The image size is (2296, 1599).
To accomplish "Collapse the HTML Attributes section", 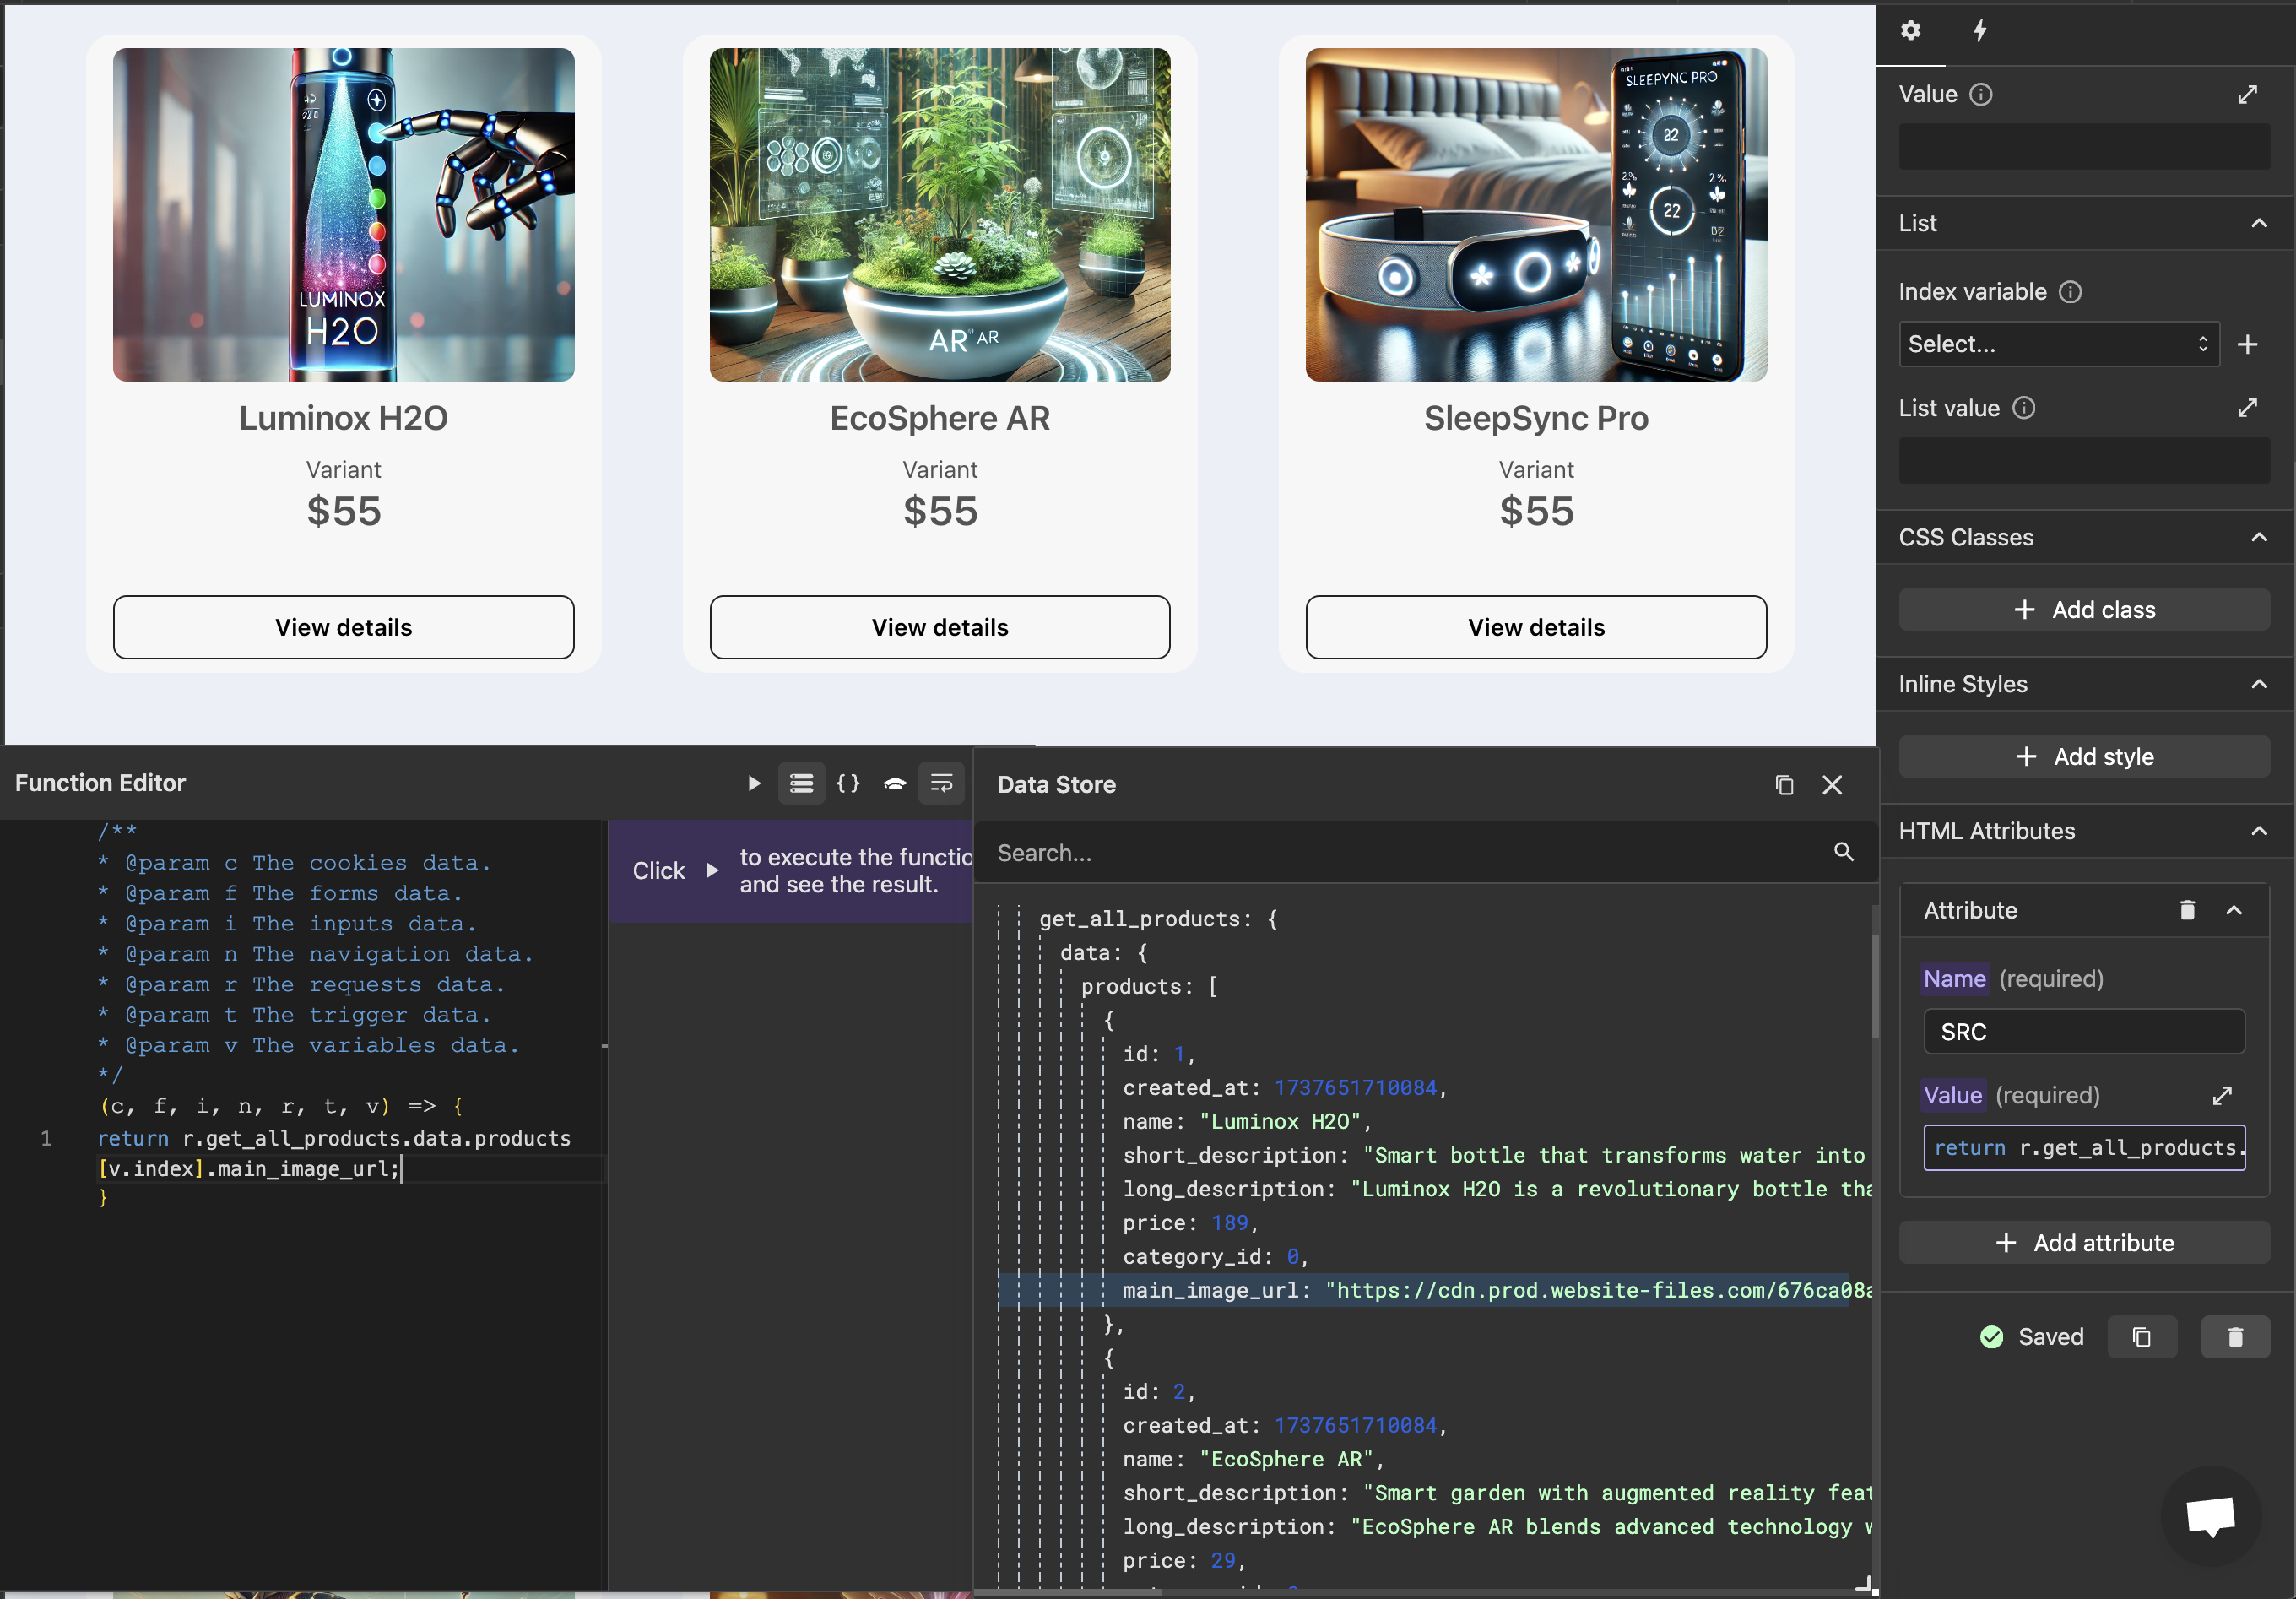I will (x=2259, y=831).
